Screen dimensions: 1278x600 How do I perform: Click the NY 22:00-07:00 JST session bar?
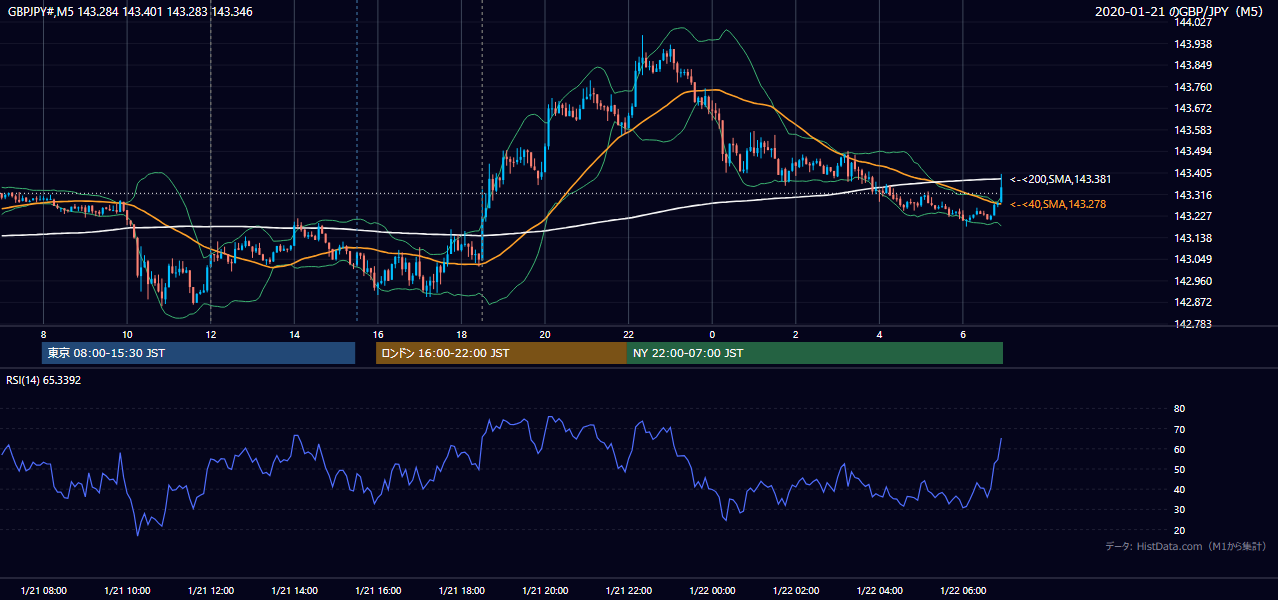pyautogui.click(x=814, y=353)
